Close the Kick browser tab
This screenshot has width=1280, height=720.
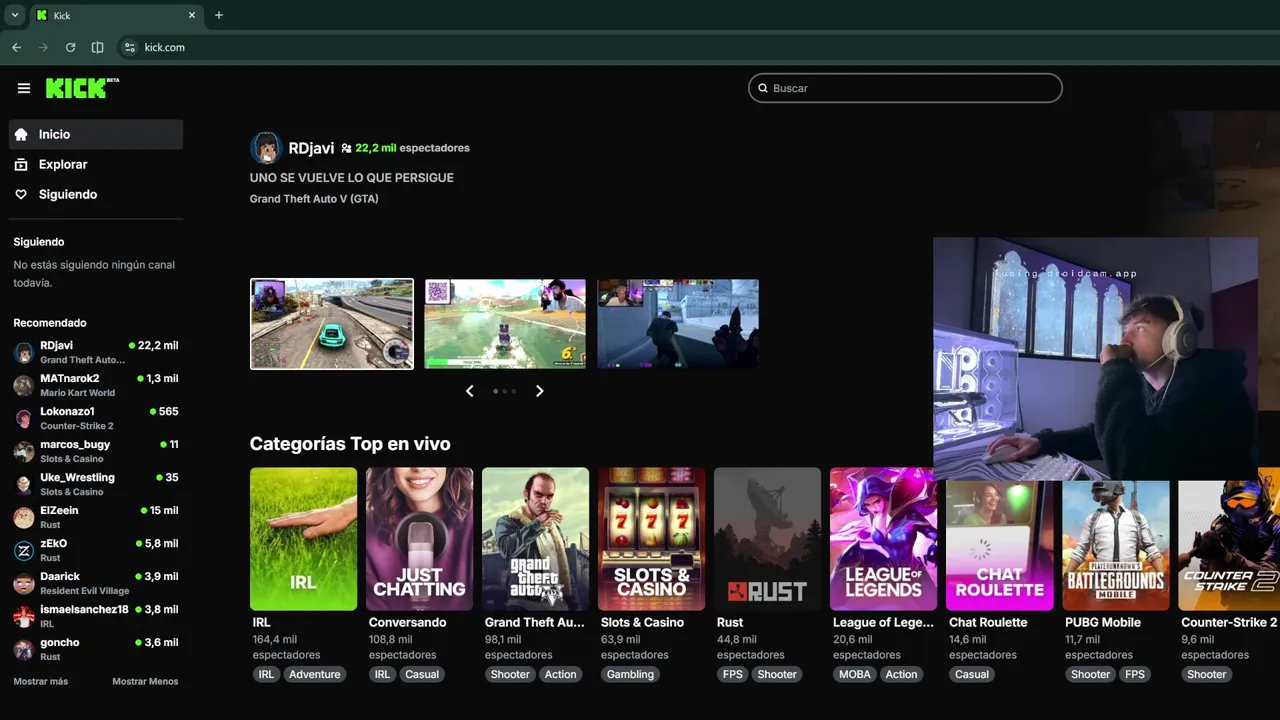(192, 15)
